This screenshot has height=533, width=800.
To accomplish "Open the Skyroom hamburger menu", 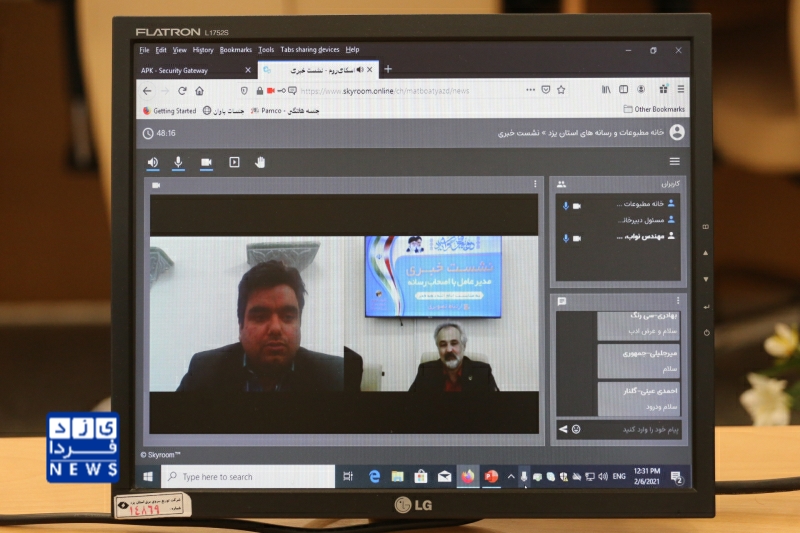I will (x=675, y=161).
